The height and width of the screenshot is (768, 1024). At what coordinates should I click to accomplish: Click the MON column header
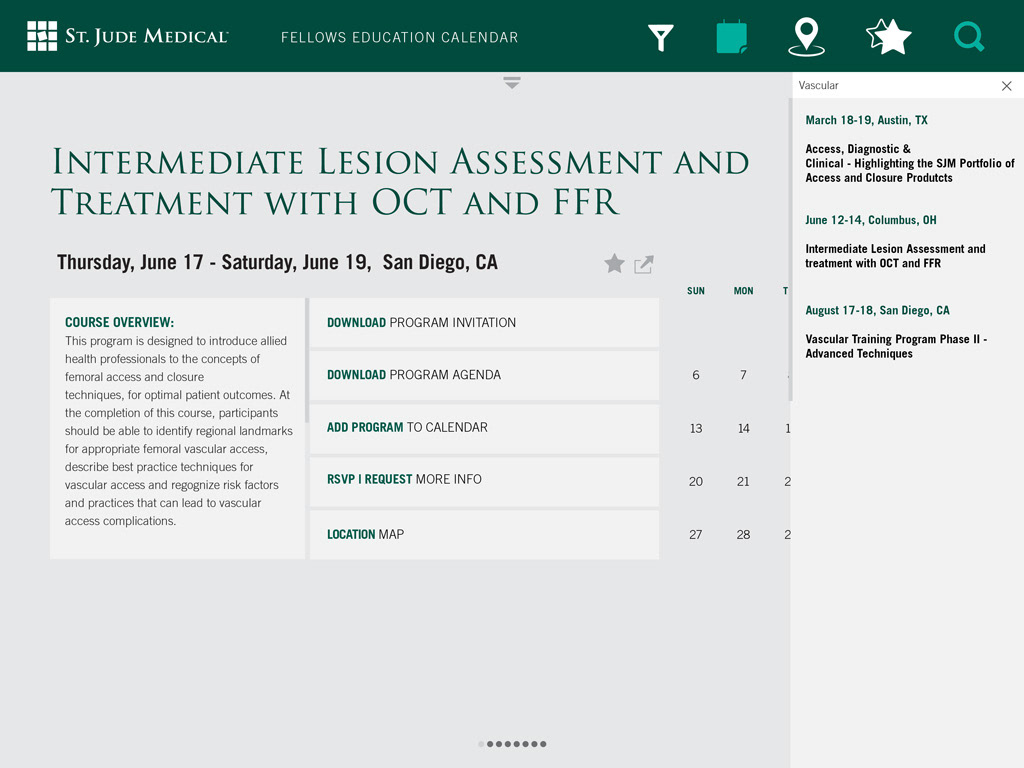(743, 291)
